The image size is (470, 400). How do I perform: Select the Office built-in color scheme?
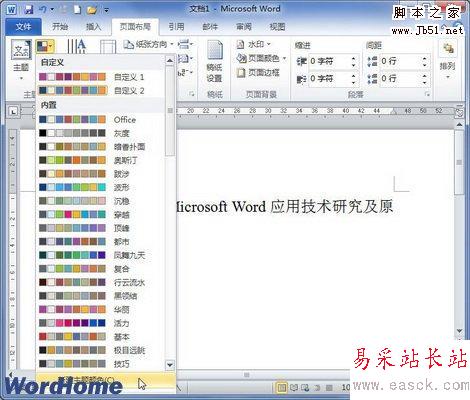pyautogui.click(x=100, y=120)
